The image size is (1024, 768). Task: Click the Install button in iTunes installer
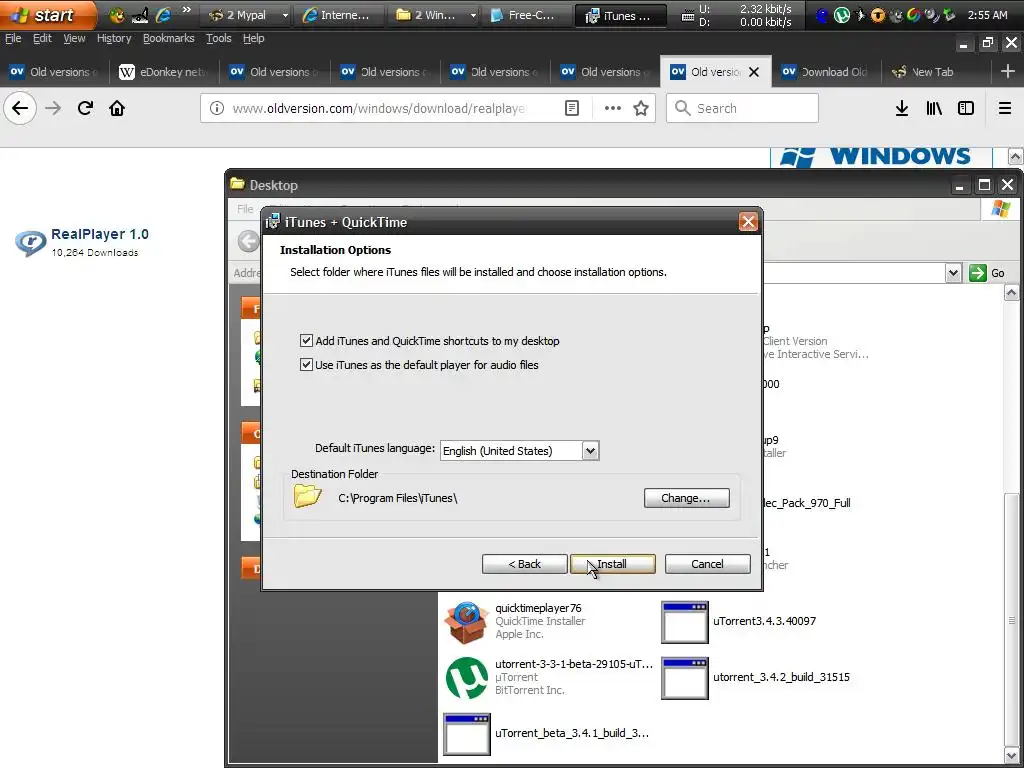pos(613,564)
